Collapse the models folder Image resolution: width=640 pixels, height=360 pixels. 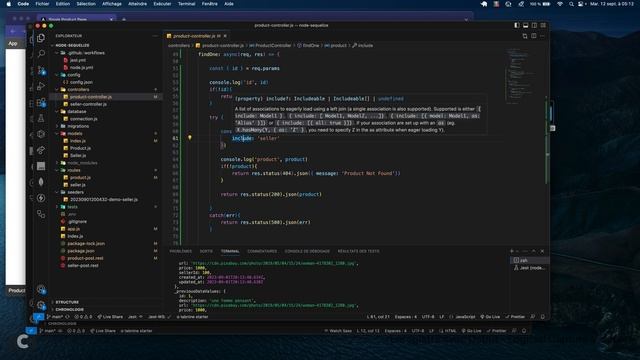75,133
